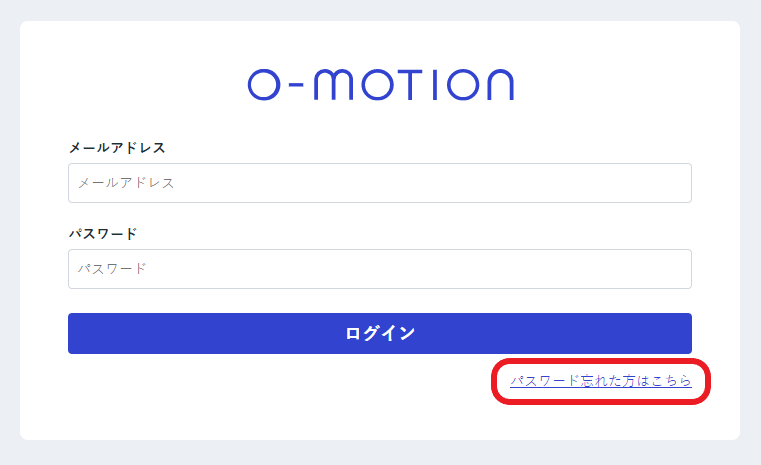Activate the first login form field

point(380,183)
